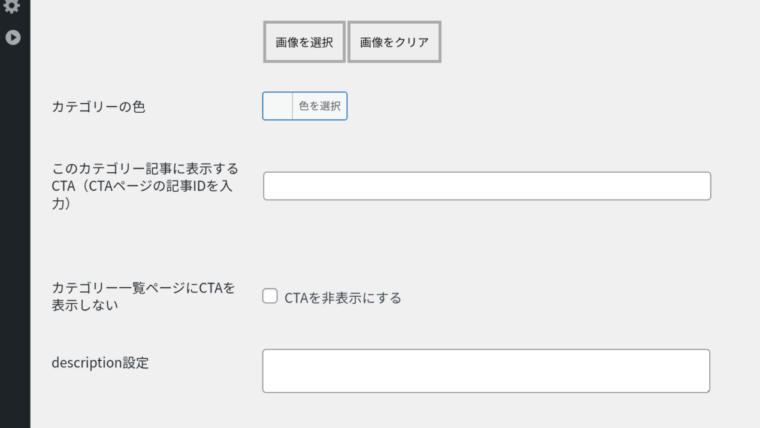Click the CTAを非表示にする label text
The image size is (760, 428).
tap(343, 298)
